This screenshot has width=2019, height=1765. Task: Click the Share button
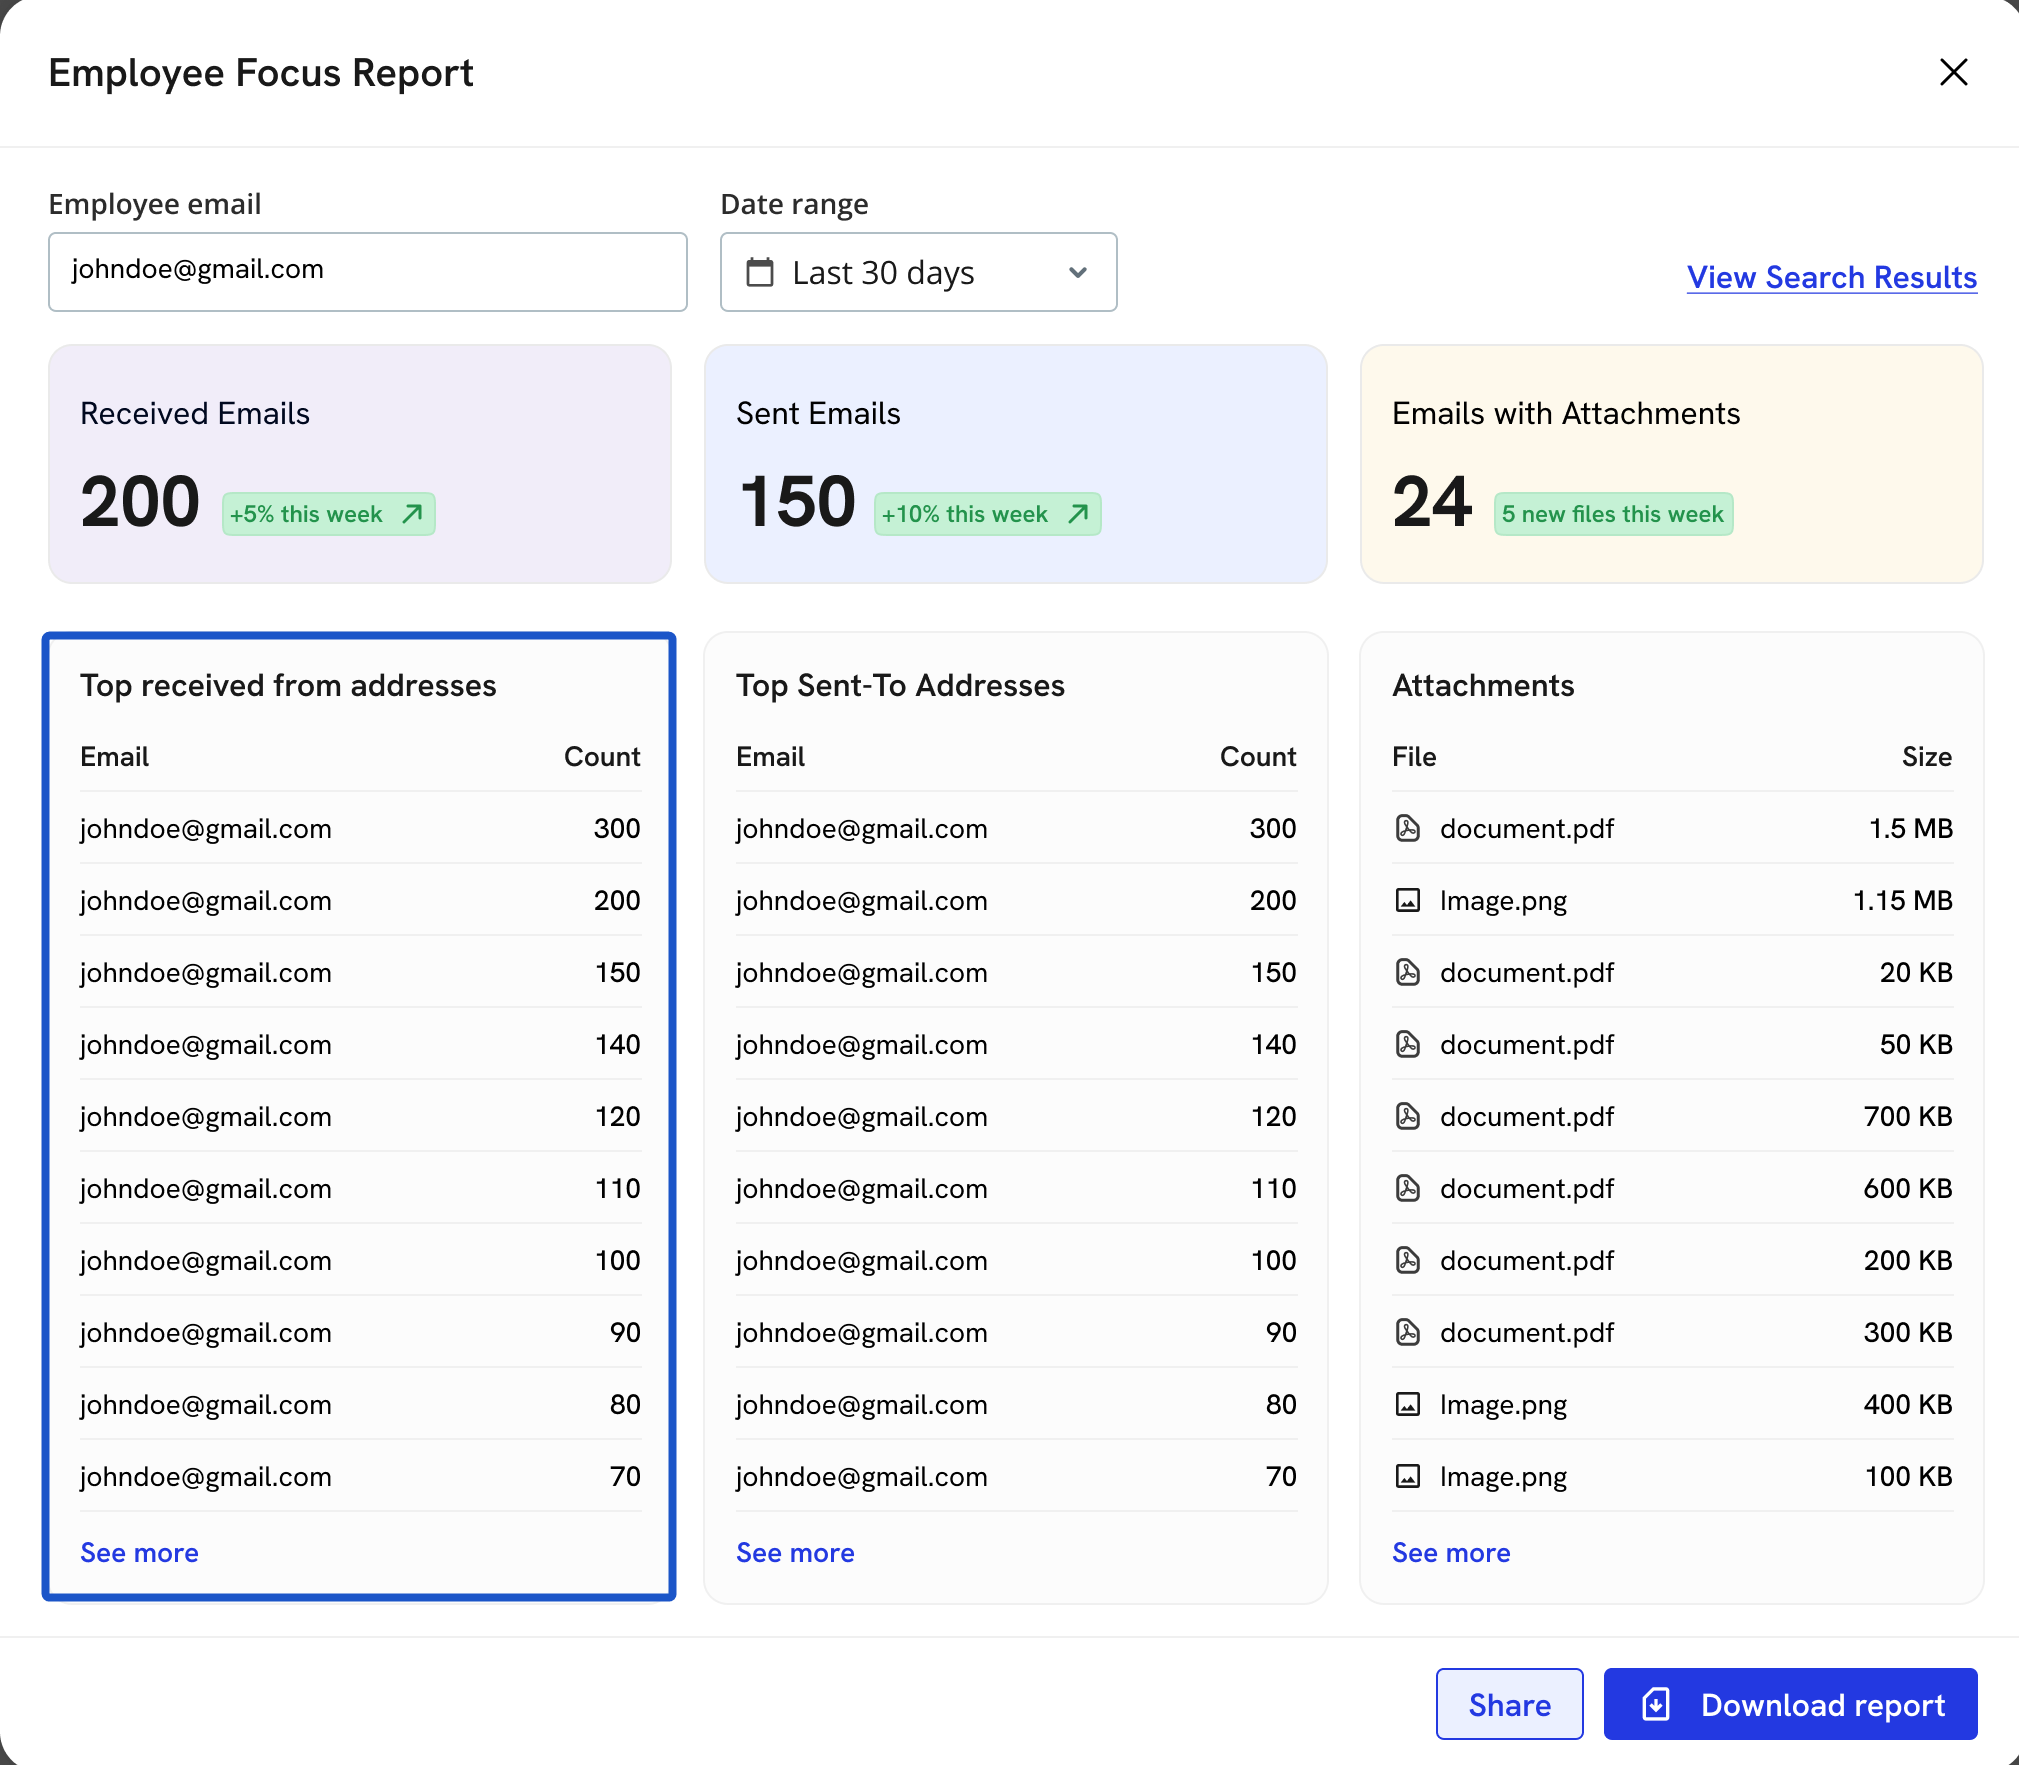[x=1509, y=1704]
